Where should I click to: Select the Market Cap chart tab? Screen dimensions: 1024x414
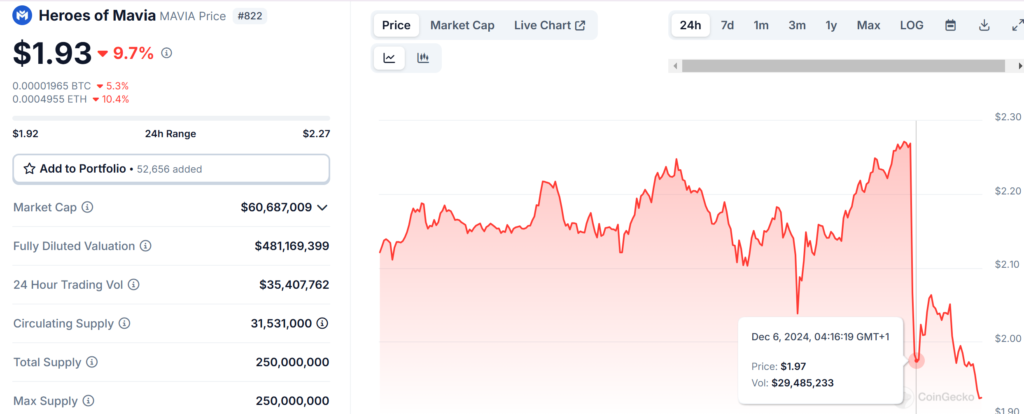(462, 25)
